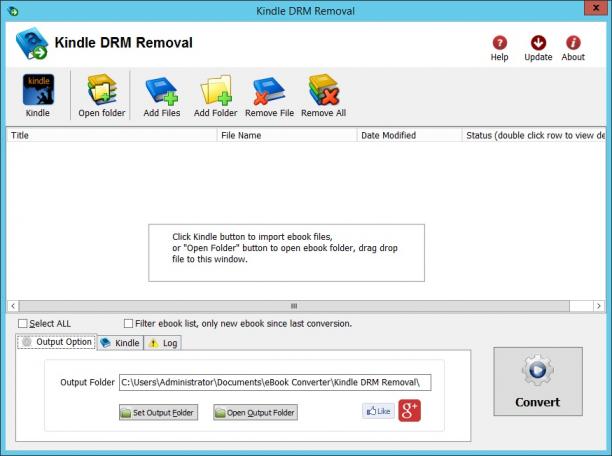Remove File from the list

tap(269, 96)
